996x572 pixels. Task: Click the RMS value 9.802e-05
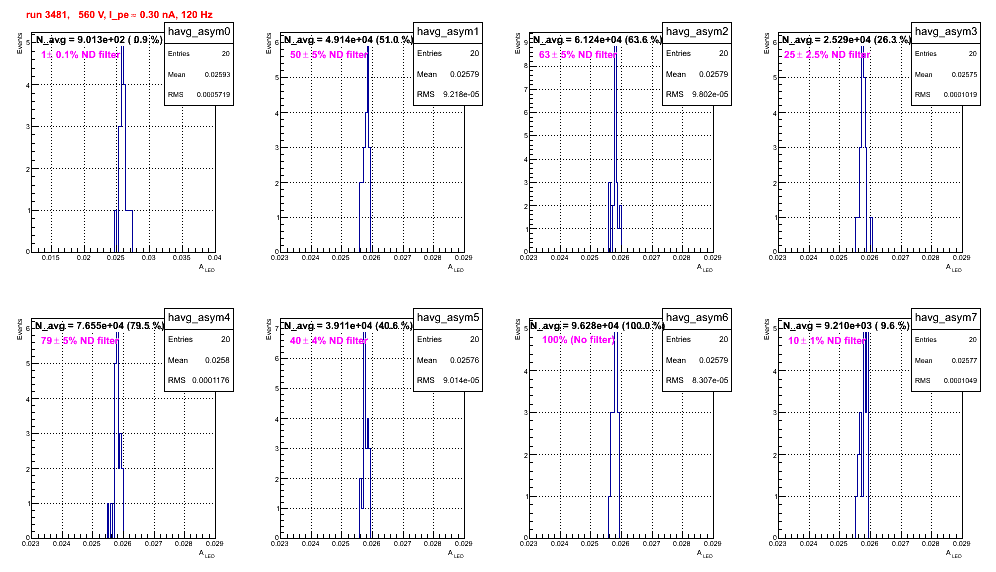(710, 94)
